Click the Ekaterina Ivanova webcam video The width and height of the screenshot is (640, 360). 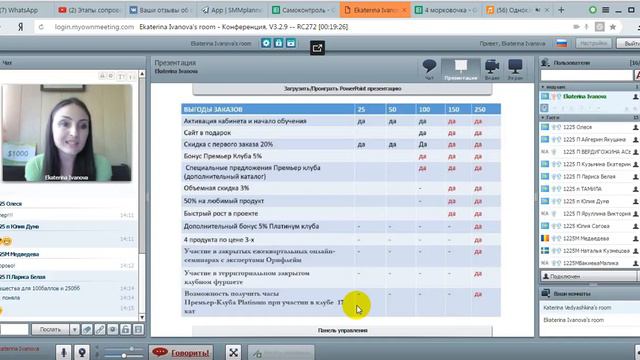tap(67, 133)
